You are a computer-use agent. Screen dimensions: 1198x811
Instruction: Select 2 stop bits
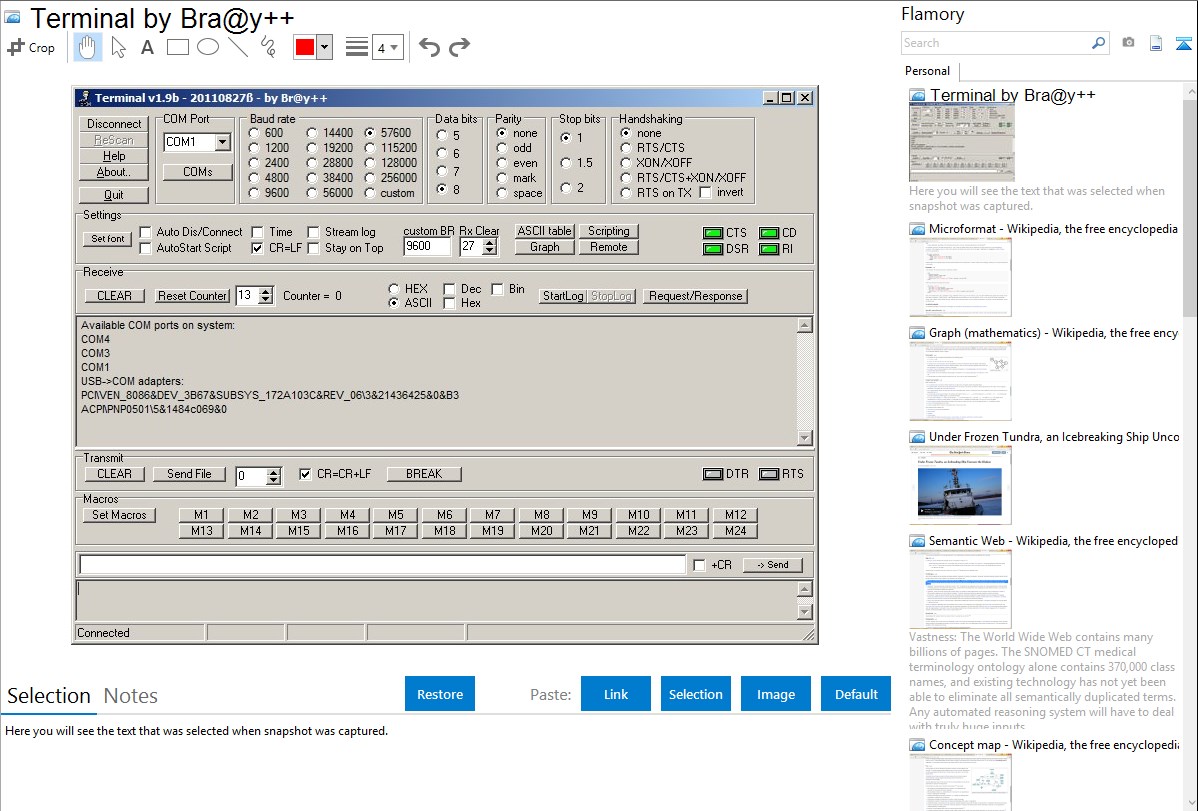[x=565, y=188]
